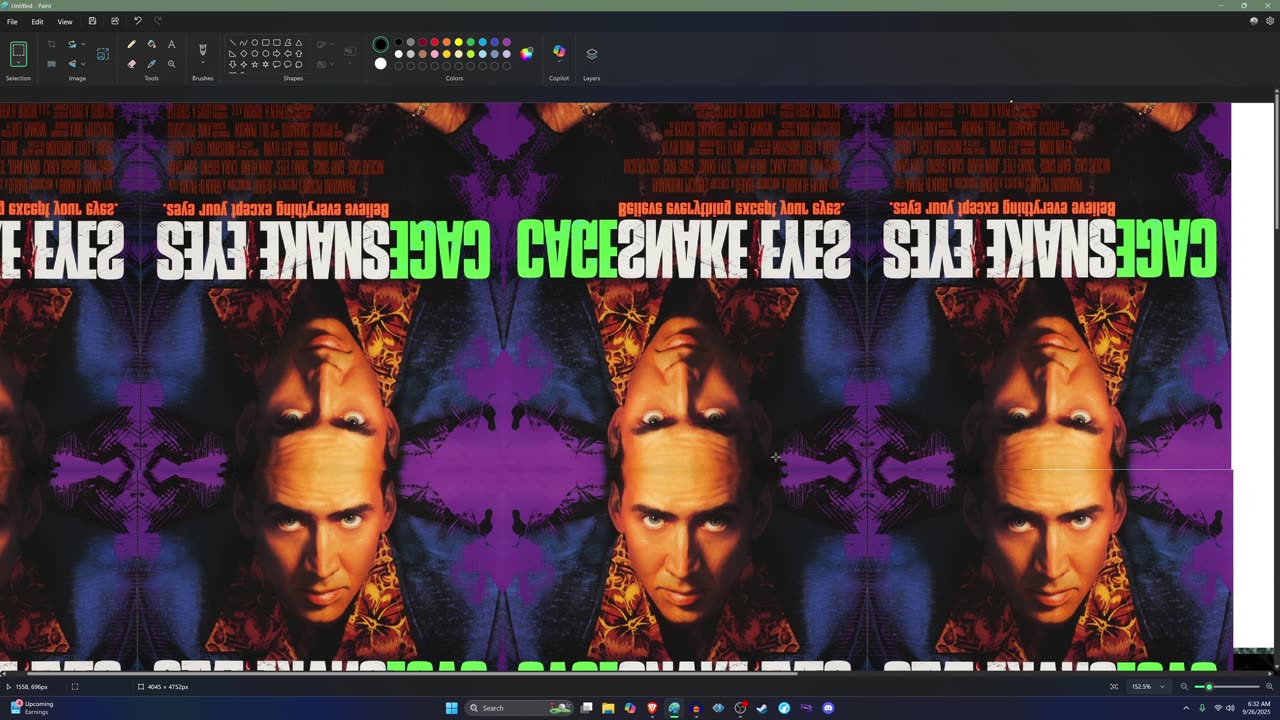Open Steam from the taskbar
The height and width of the screenshot is (720, 1280).
point(762,708)
